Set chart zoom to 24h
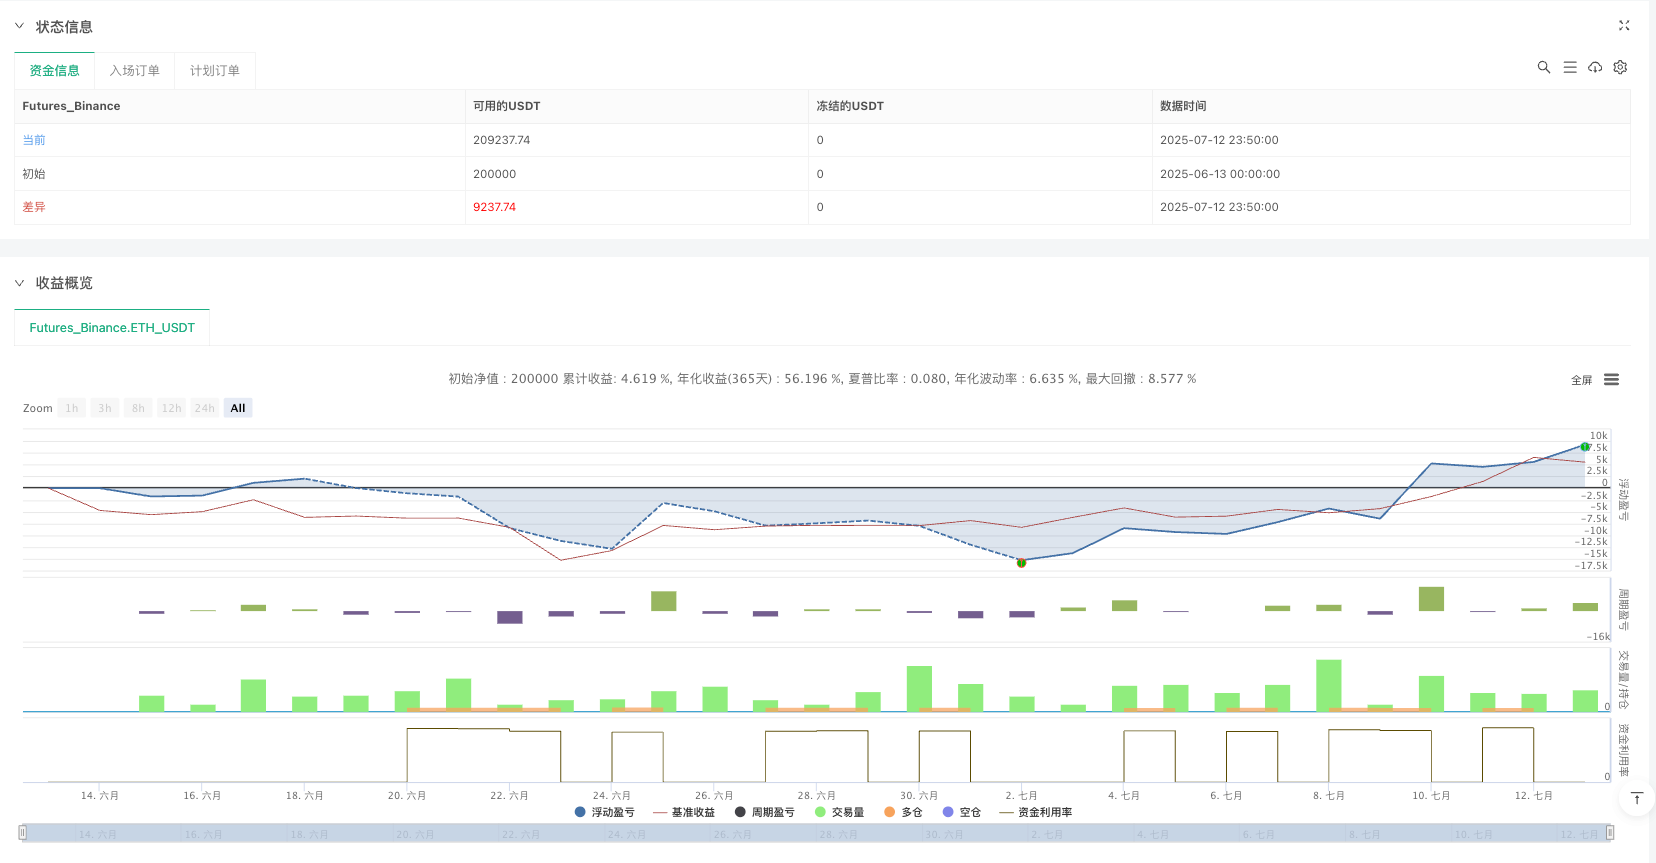 (204, 408)
